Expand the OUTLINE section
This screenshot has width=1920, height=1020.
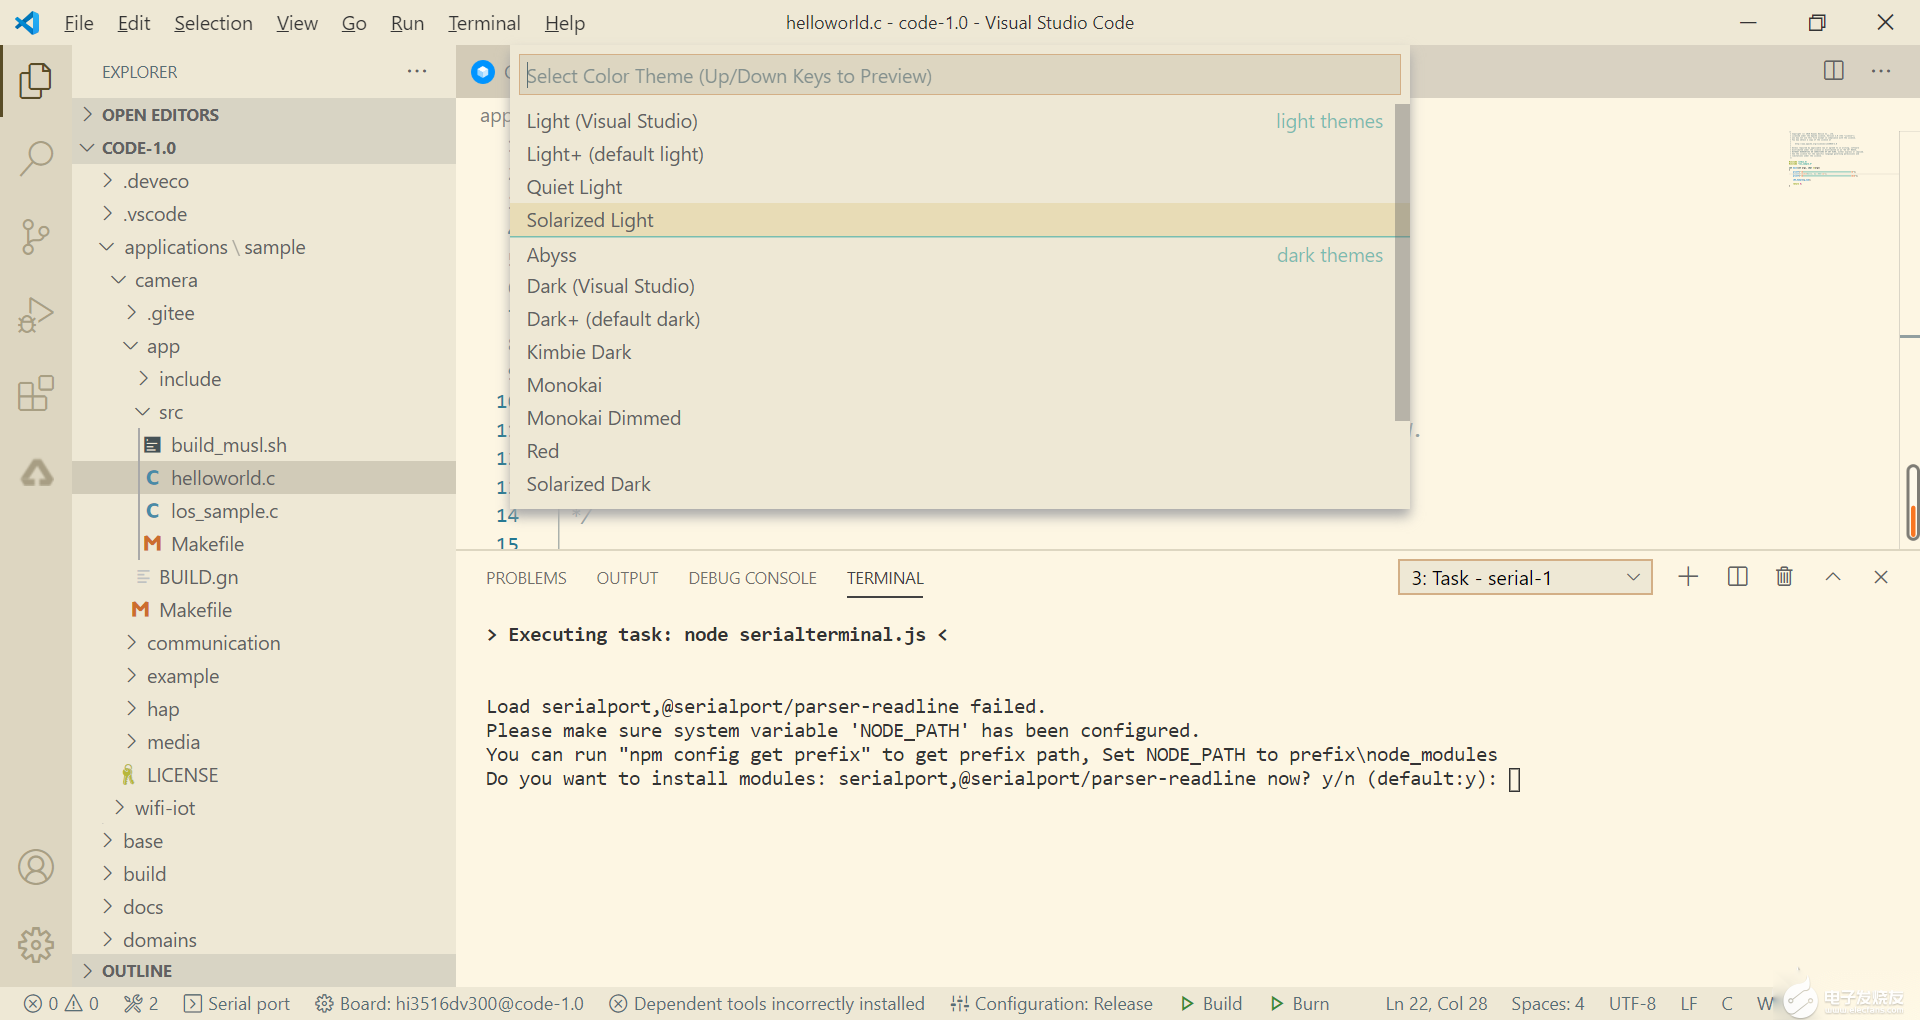264,970
